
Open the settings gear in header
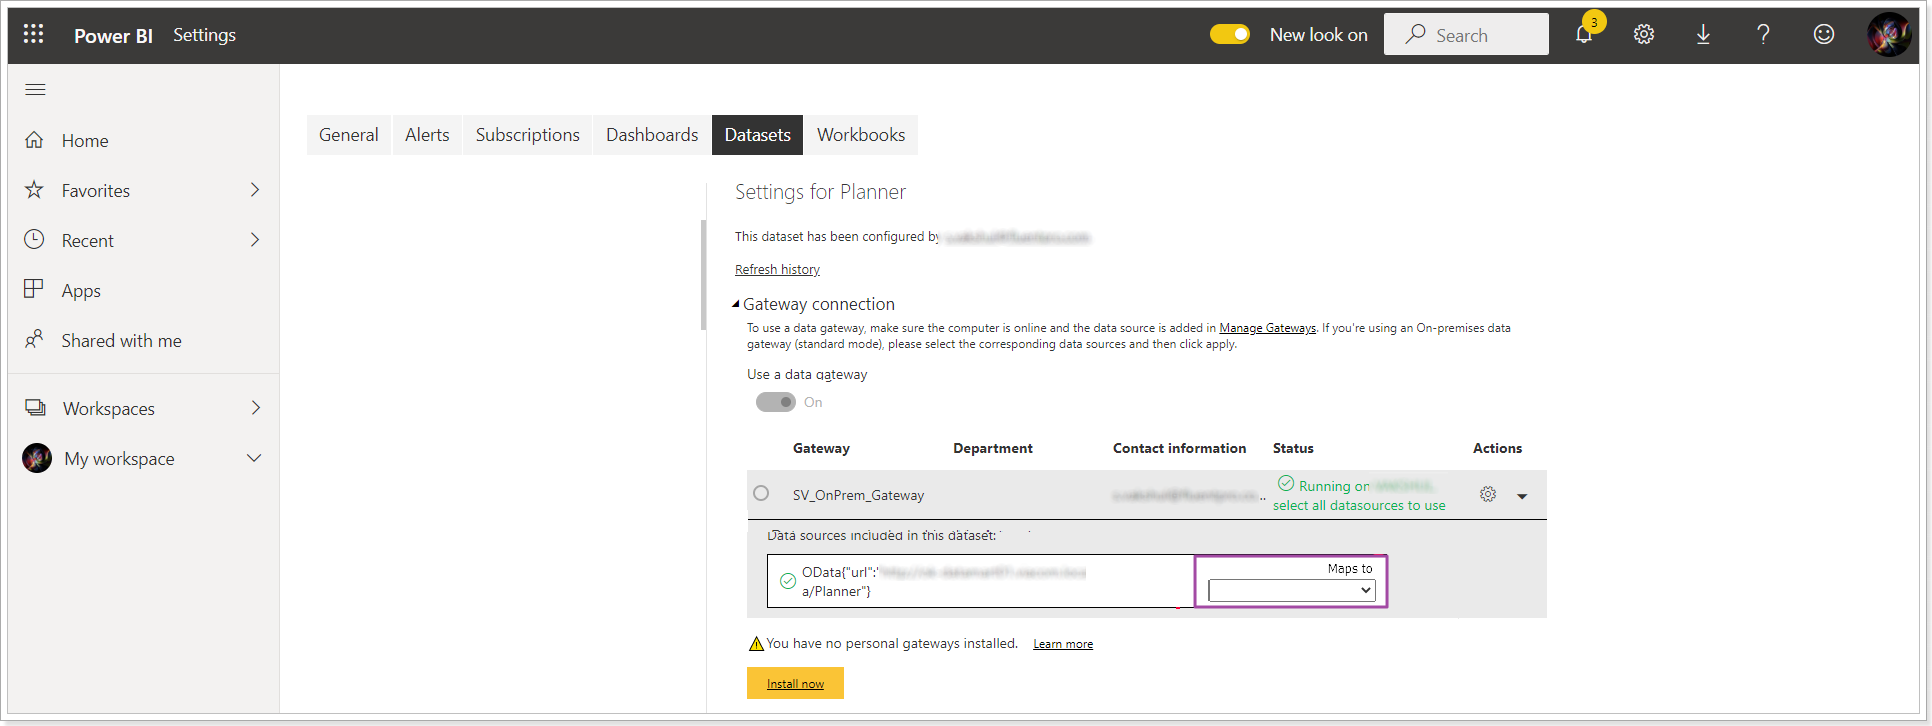click(1644, 35)
